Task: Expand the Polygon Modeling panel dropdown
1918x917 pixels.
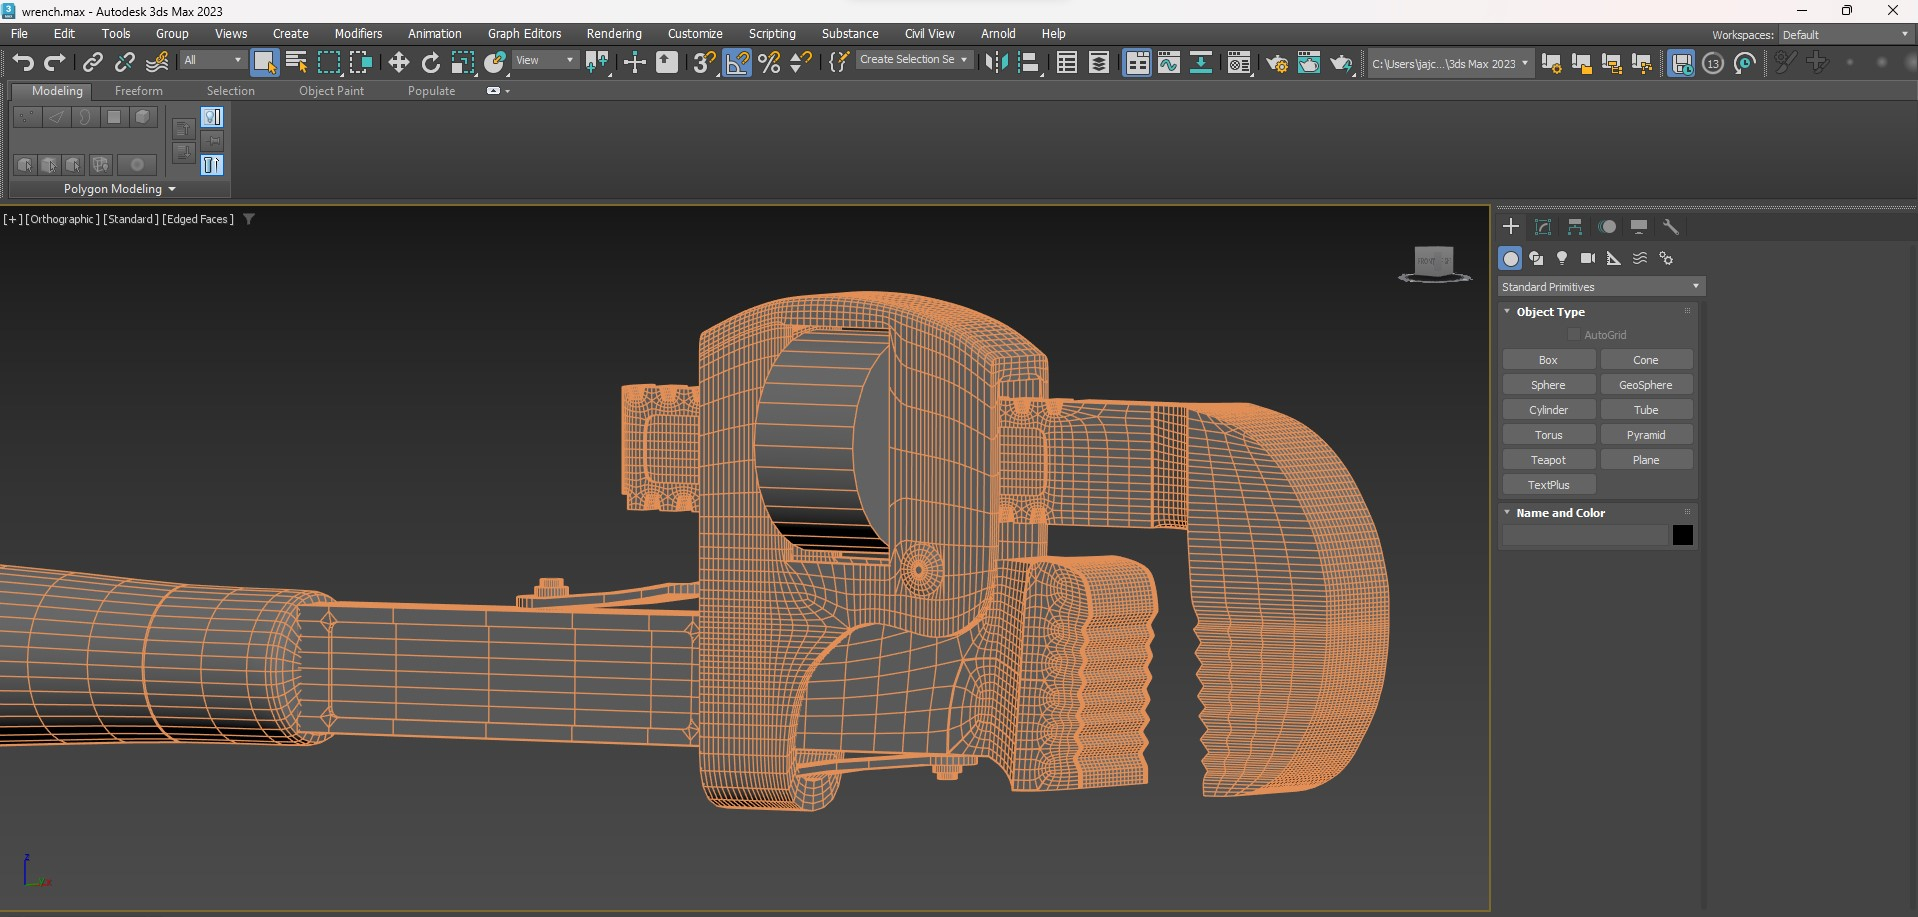Action: coord(120,189)
